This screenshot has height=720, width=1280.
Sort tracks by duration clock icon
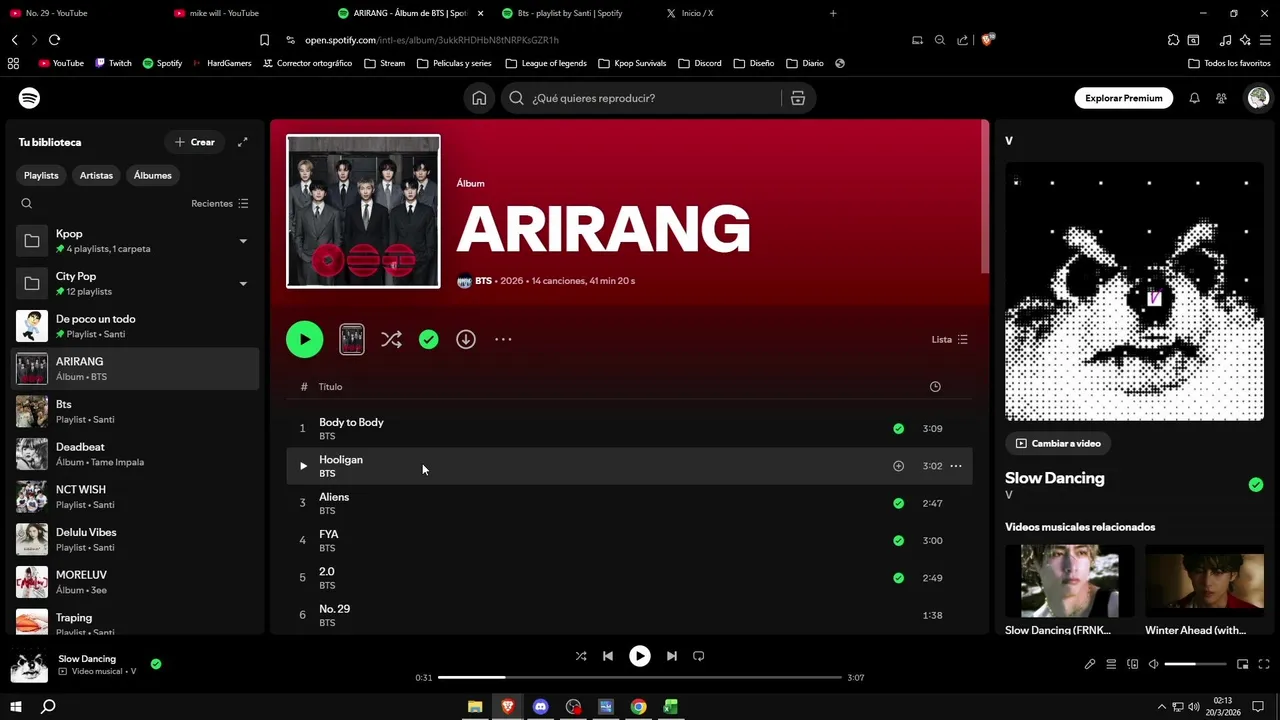(935, 387)
